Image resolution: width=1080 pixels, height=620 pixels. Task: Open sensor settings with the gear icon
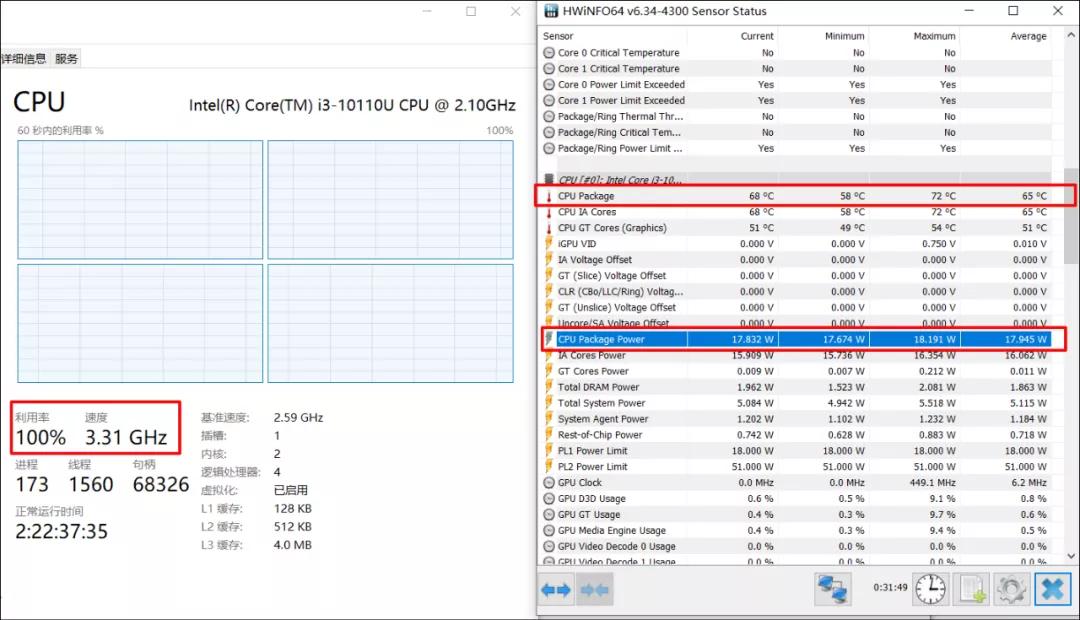1011,589
